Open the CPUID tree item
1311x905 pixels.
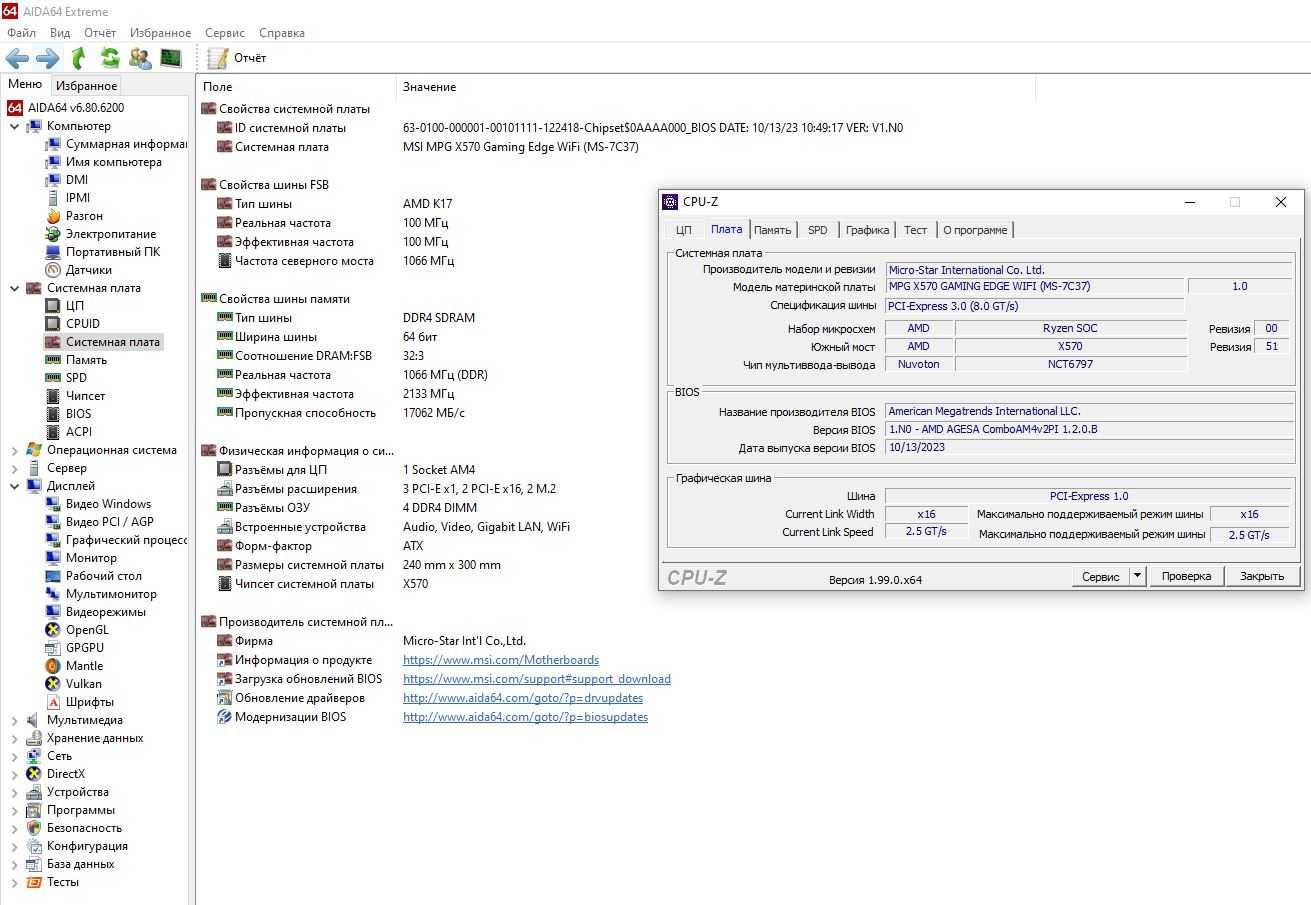83,324
